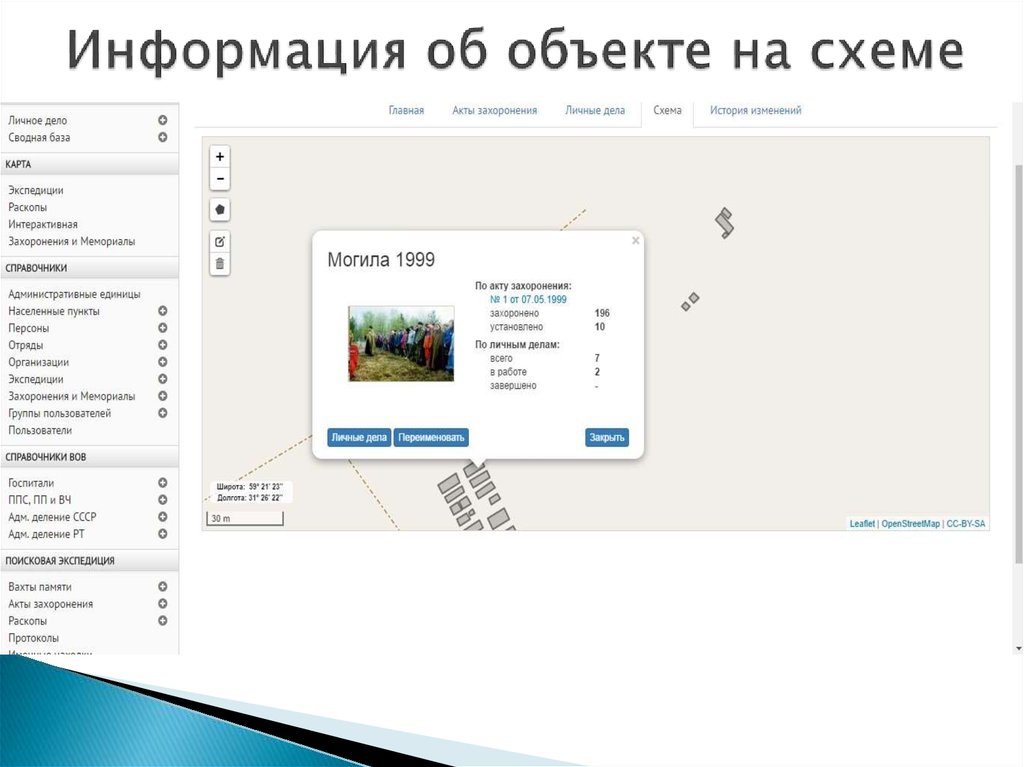The width and height of the screenshot is (1024, 767).
Task: Select the polygon drawing tool
Action: [220, 209]
